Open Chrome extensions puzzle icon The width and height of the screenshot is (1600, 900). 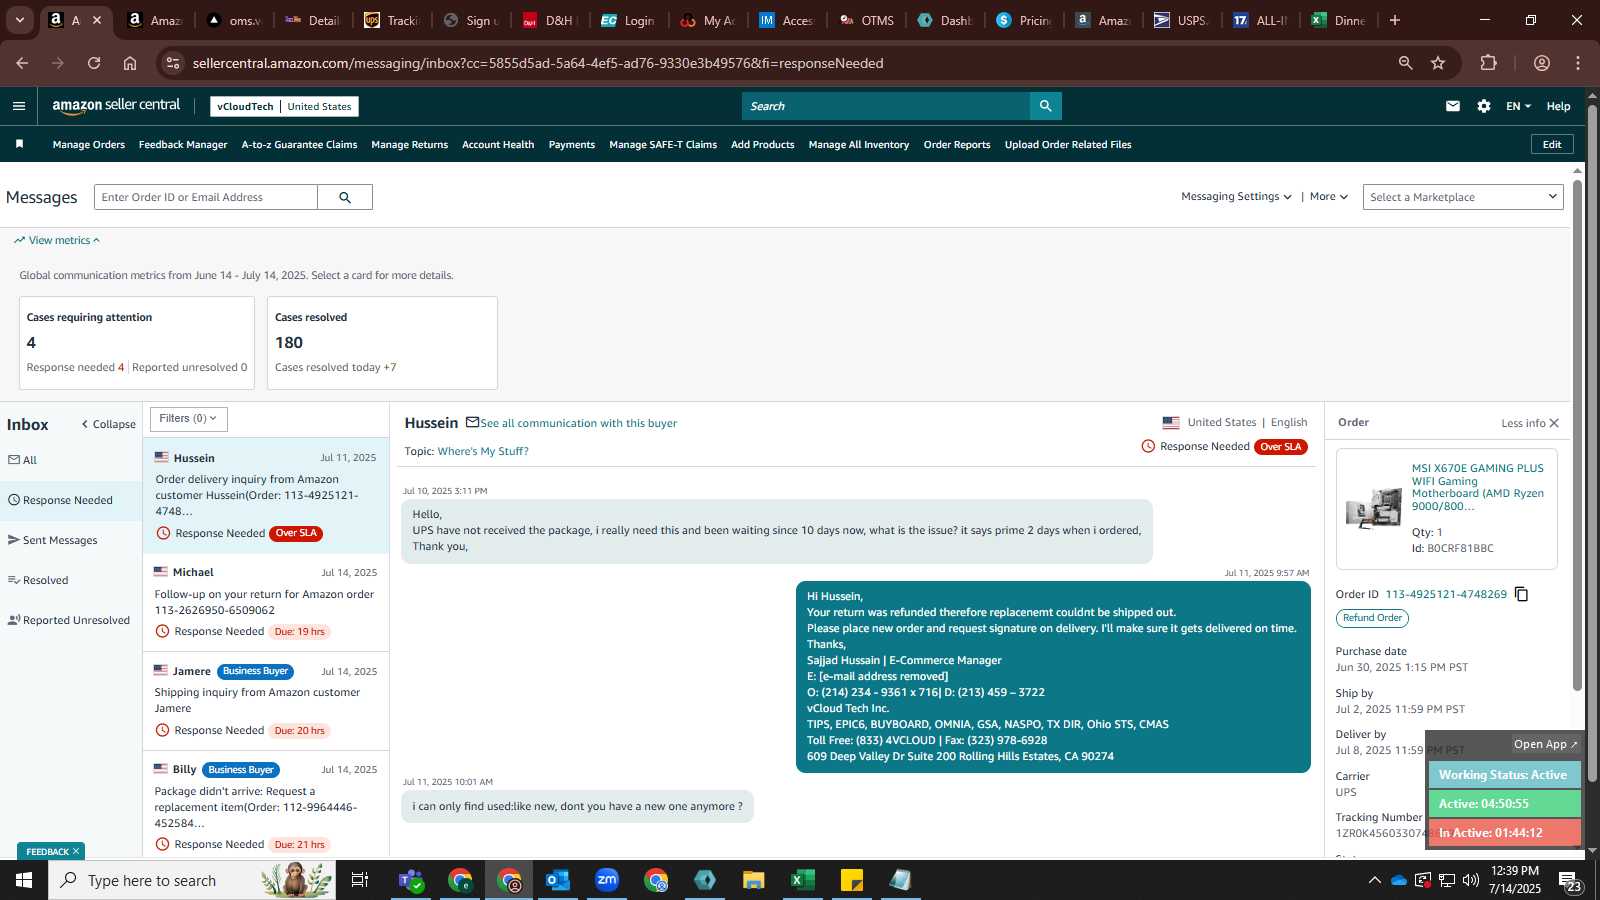[x=1488, y=63]
